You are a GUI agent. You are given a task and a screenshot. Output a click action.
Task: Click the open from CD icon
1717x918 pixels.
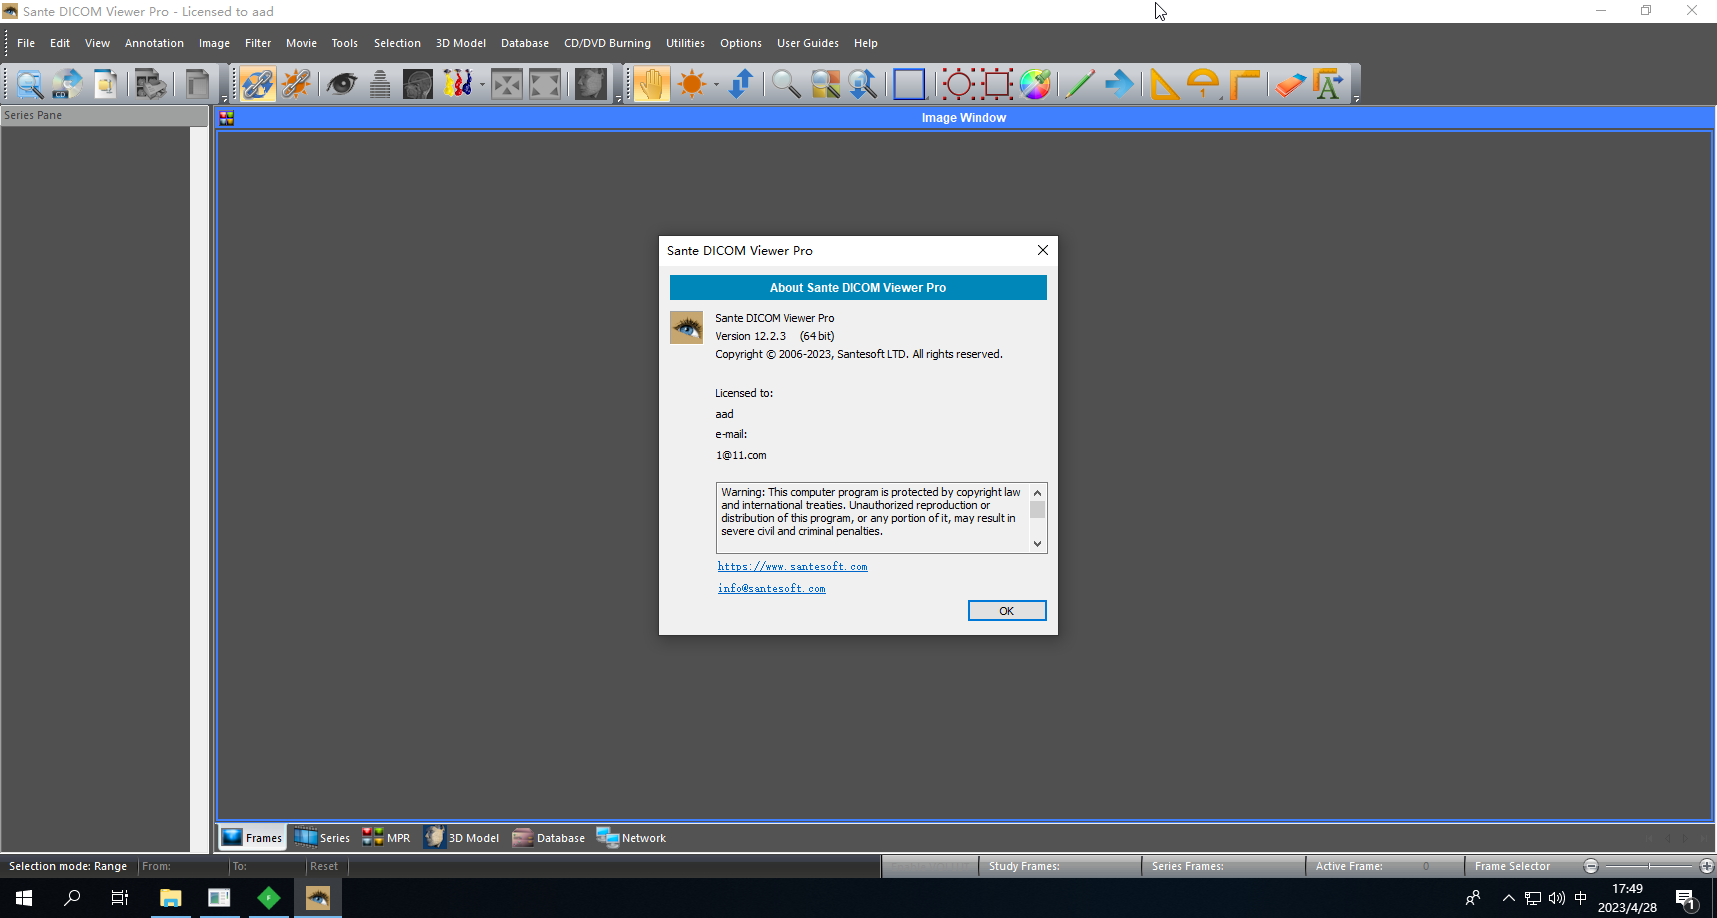tap(67, 84)
